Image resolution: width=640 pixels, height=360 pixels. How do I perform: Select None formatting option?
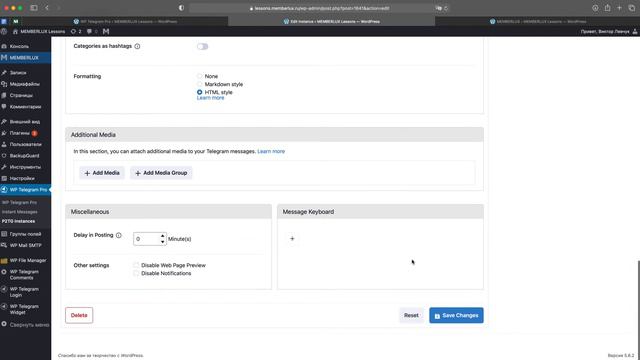pos(200,76)
